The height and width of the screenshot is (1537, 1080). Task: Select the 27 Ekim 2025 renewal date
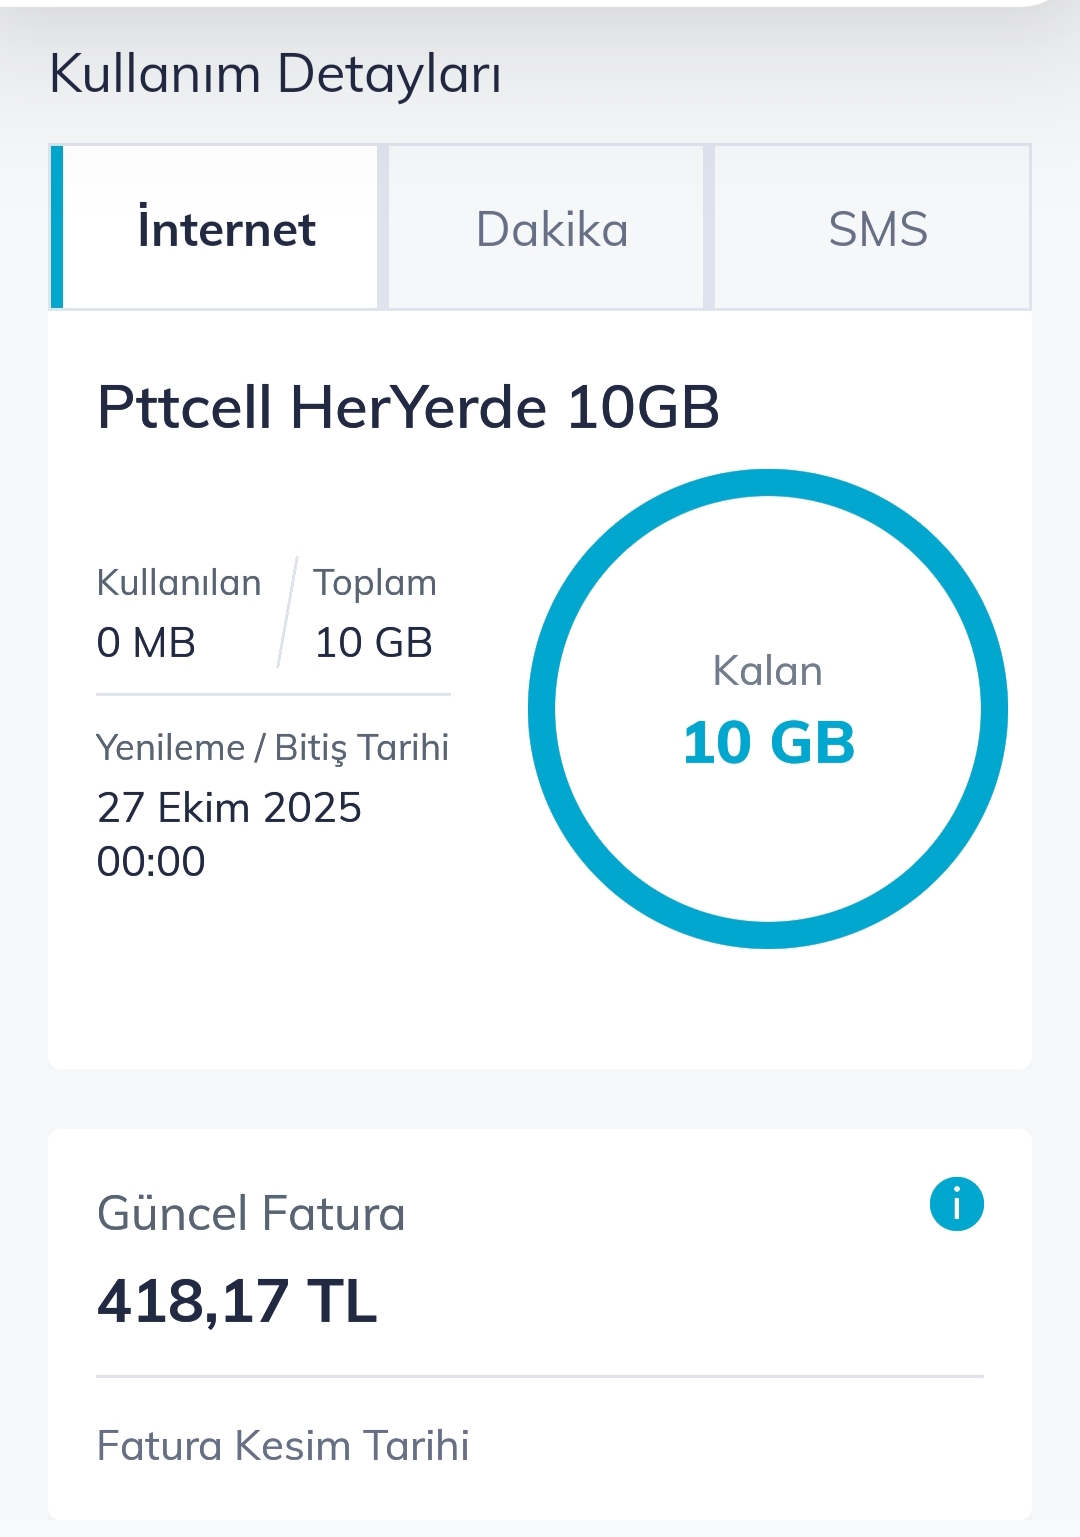[x=229, y=807]
